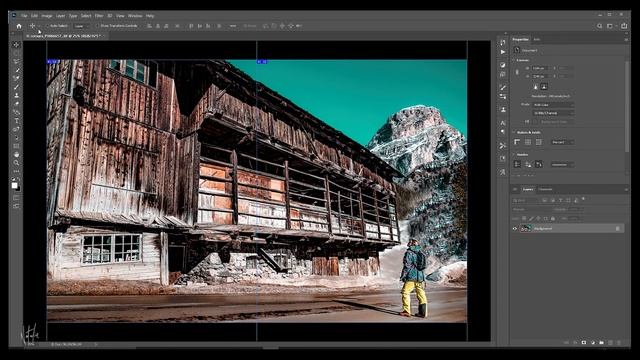Open the File menu
This screenshot has height=360, width=640.
pos(24,16)
